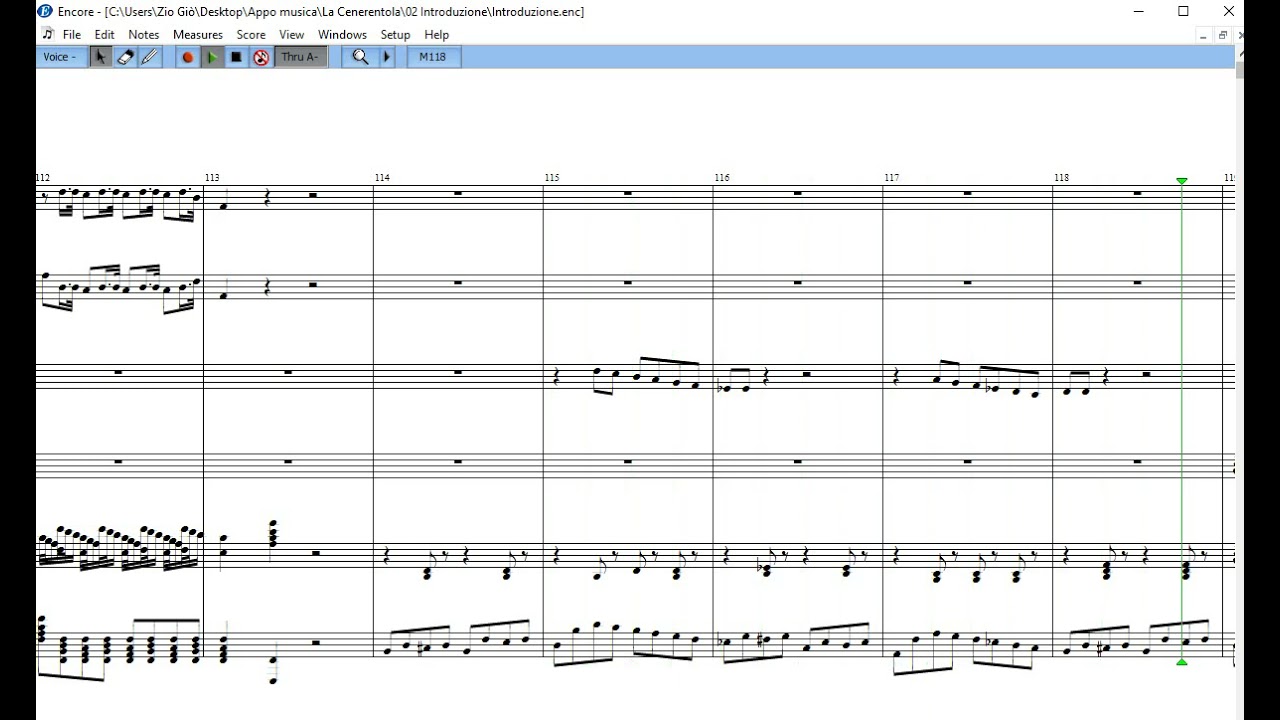Viewport: 1280px width, 720px height.
Task: Open the Notes menu
Action: point(143,34)
